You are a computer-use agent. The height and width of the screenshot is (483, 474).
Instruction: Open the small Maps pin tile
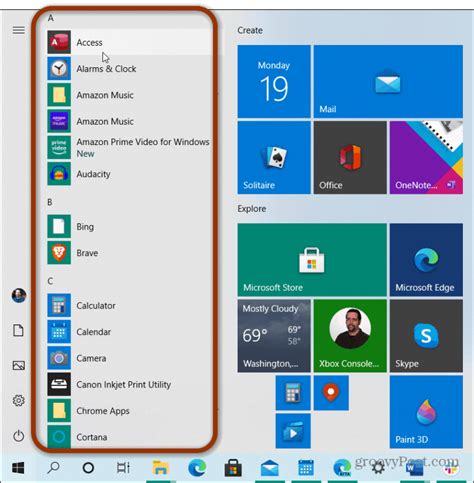331,393
